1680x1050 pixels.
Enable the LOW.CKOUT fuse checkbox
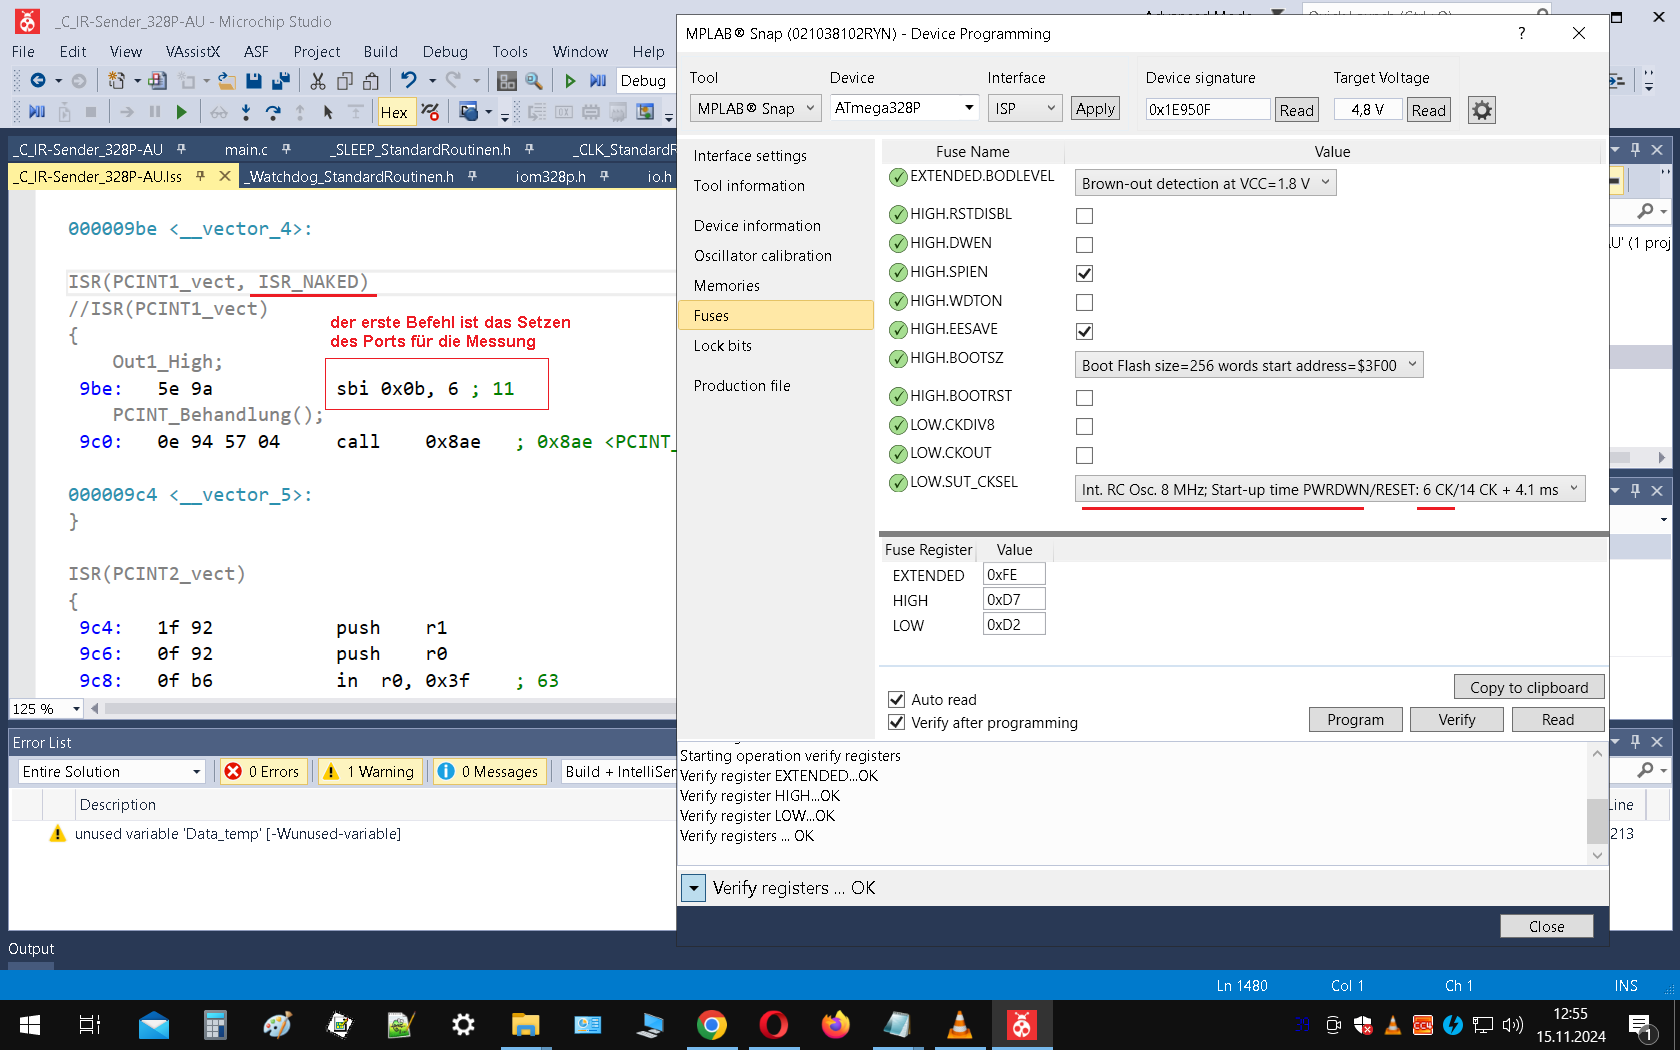[x=1084, y=455]
